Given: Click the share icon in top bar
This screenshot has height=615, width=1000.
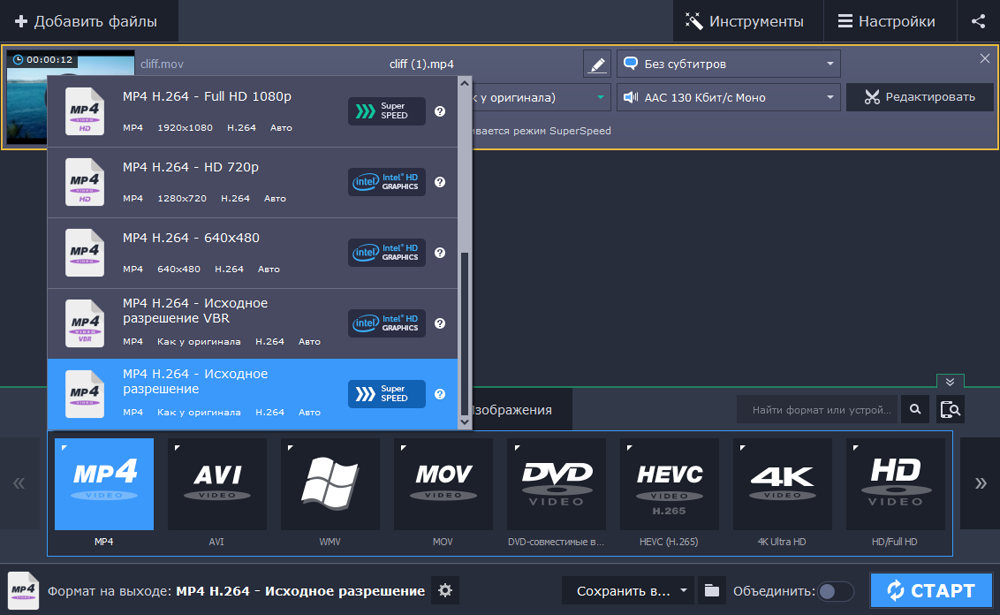Looking at the screenshot, I should tap(978, 21).
